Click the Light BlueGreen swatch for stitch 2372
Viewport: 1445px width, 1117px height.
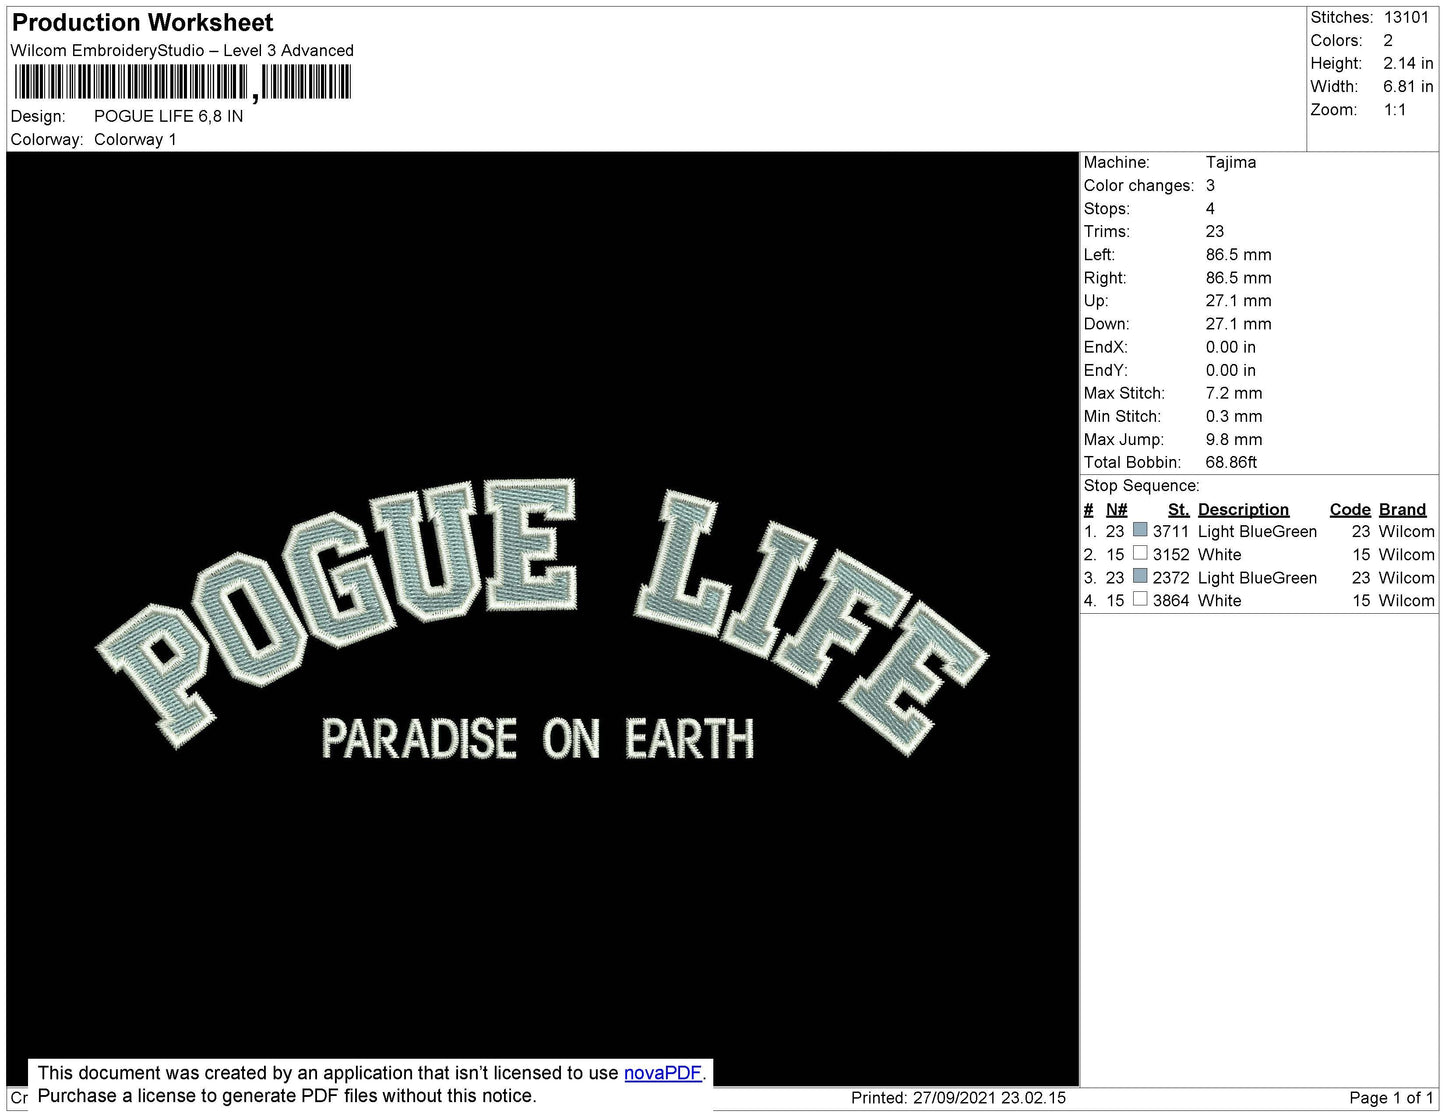pyautogui.click(x=1140, y=576)
